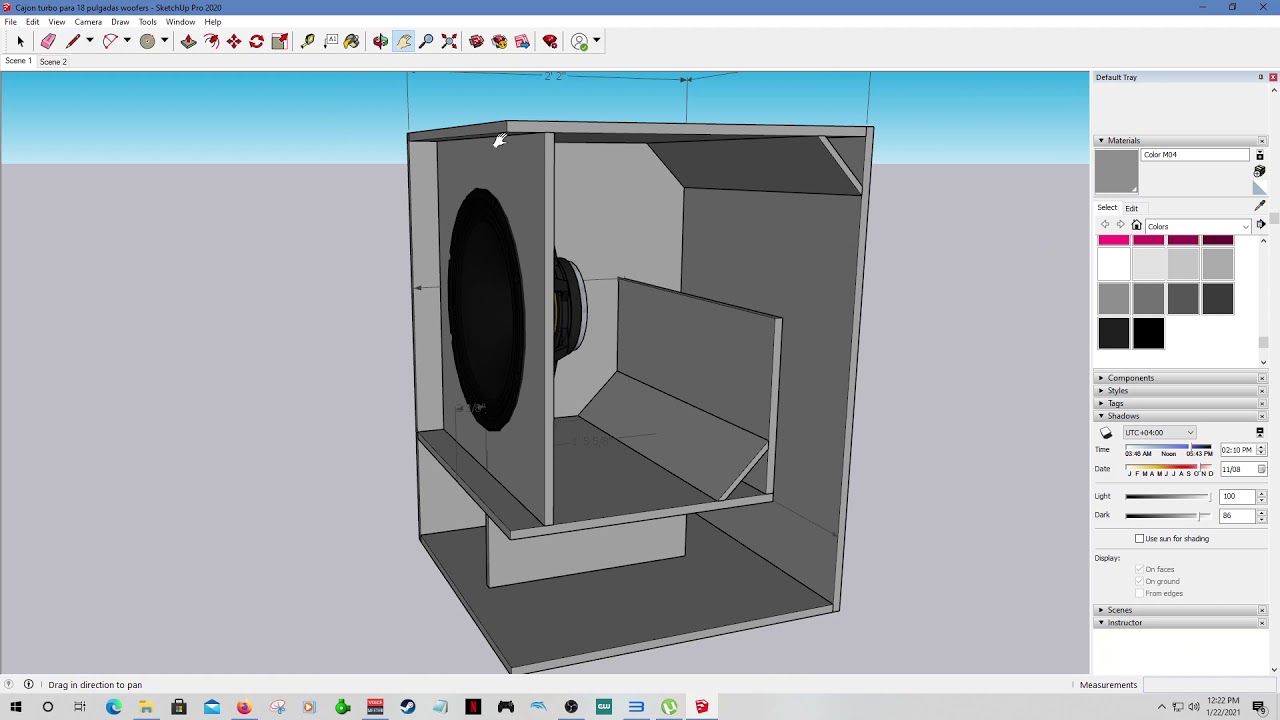Screen dimensions: 1280x720
Task: Activate the Paint Bucket tool
Action: pos(352,41)
